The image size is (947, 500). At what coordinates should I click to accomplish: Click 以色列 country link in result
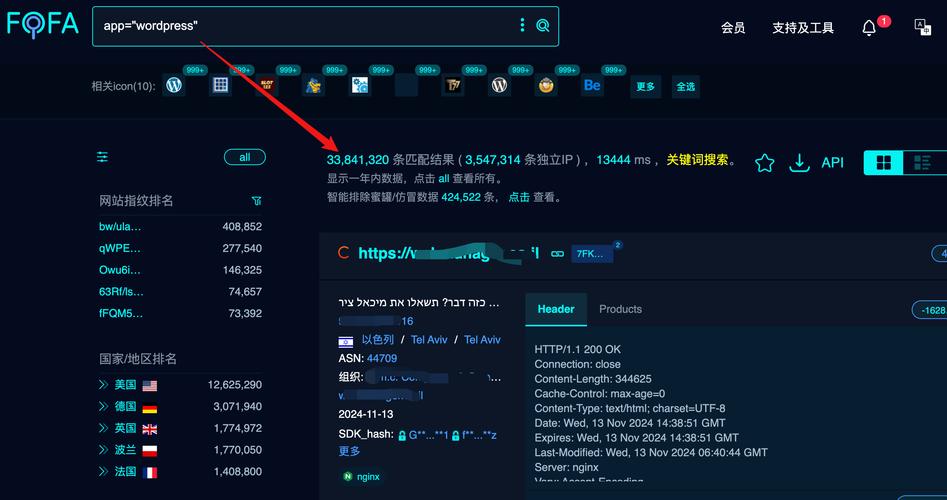(x=377, y=339)
